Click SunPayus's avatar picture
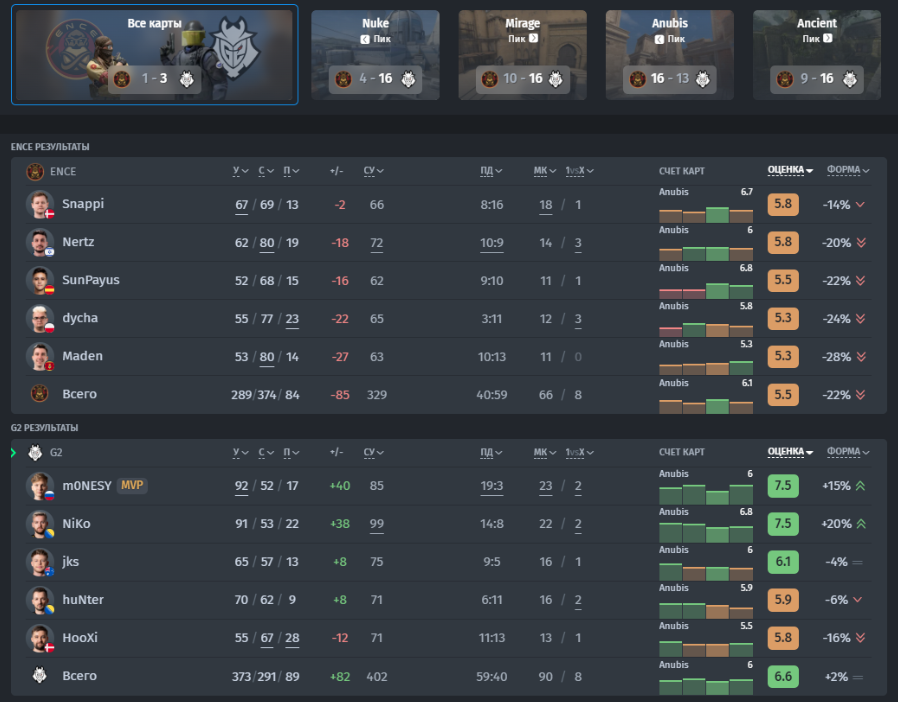The width and height of the screenshot is (898, 702). 40,280
